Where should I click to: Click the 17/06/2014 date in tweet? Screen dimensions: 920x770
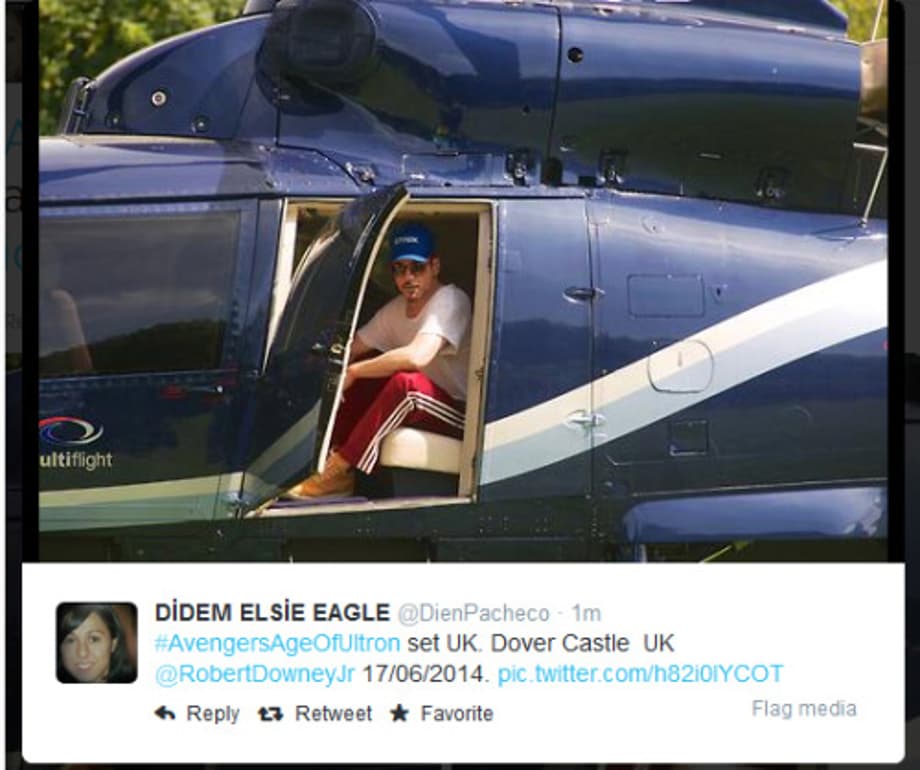point(425,674)
